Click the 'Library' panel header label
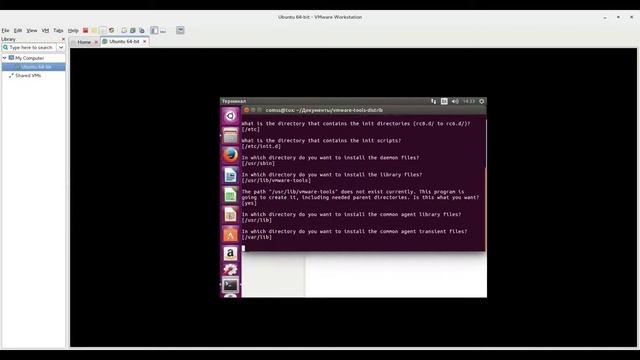The width and height of the screenshot is (640, 360). click(x=8, y=39)
